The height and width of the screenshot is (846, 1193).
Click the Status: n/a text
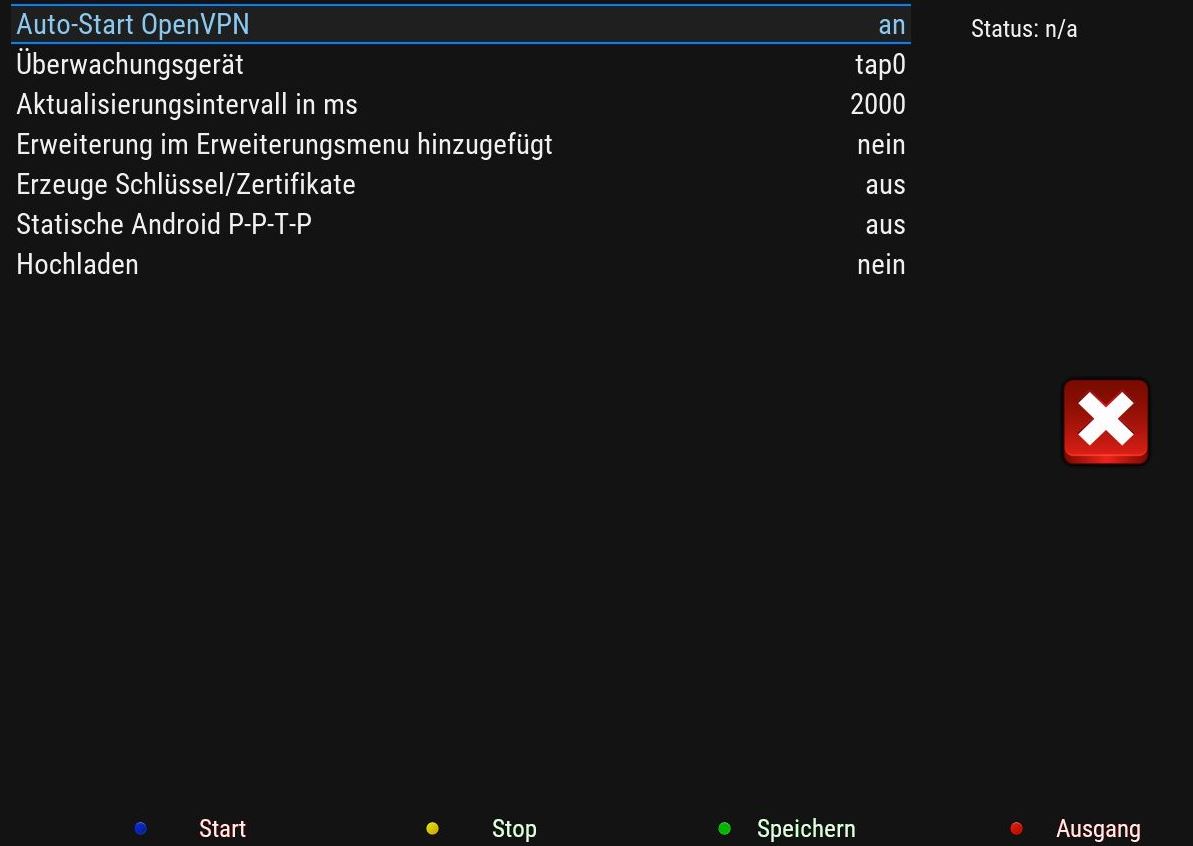1024,29
